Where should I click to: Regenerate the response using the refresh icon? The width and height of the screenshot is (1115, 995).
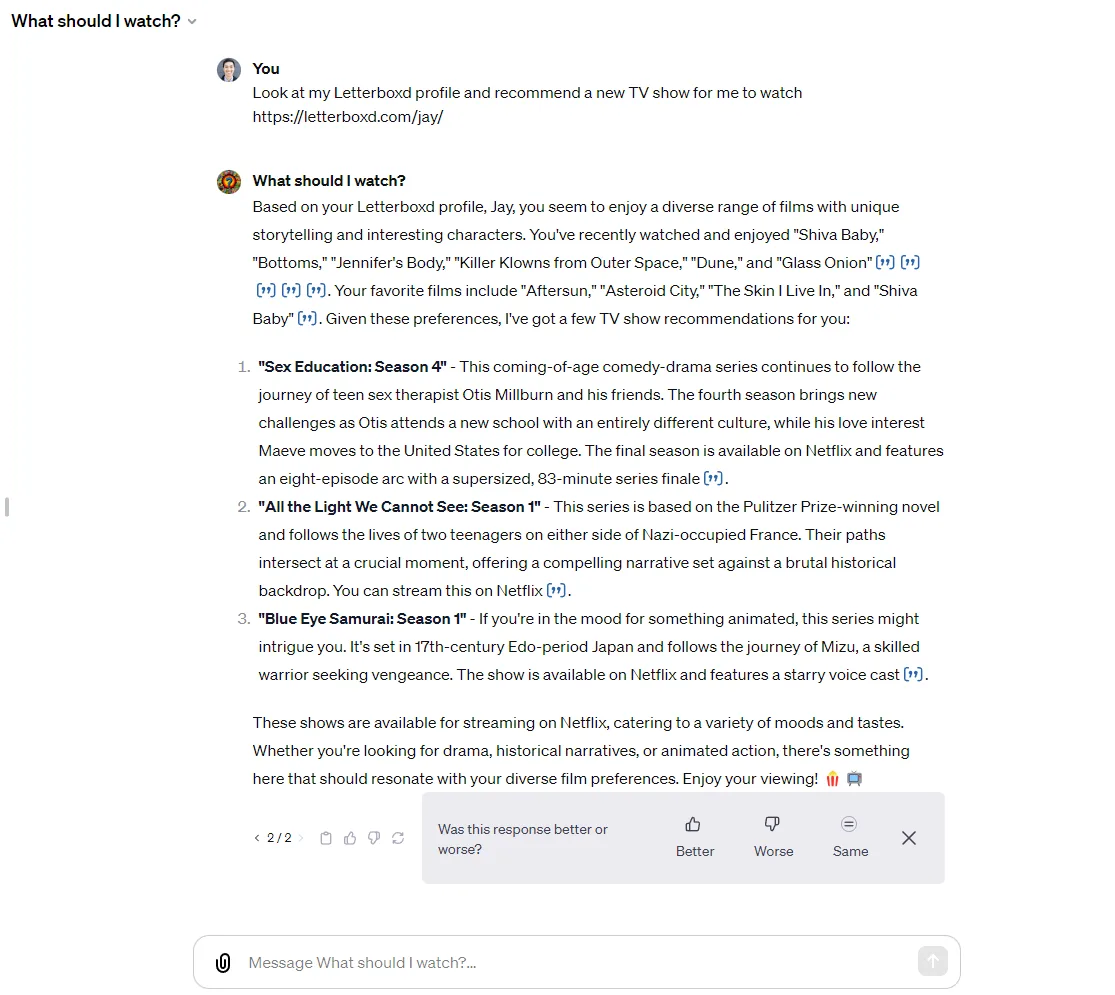click(398, 838)
